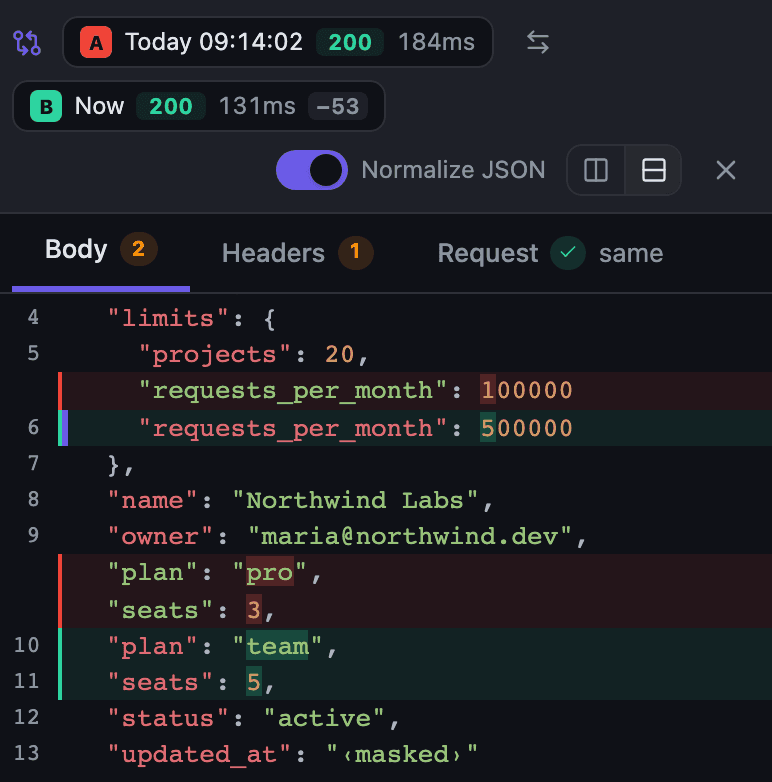Click line number 6 in the gutter
772x782 pixels.
coord(33,427)
